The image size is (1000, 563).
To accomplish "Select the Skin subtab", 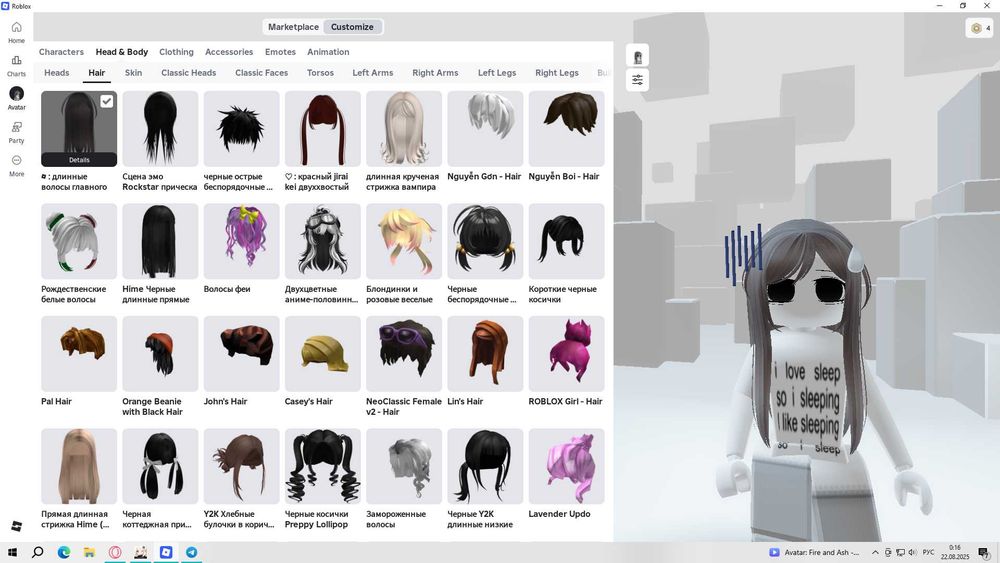I will [133, 73].
